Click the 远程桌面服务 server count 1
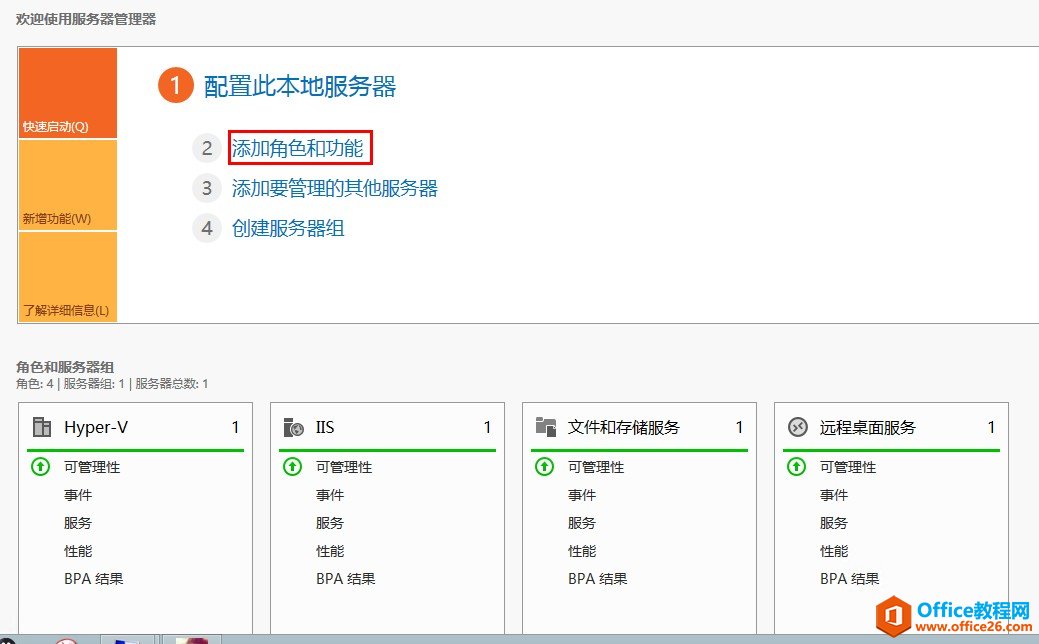The width and height of the screenshot is (1039, 644). (x=991, y=427)
